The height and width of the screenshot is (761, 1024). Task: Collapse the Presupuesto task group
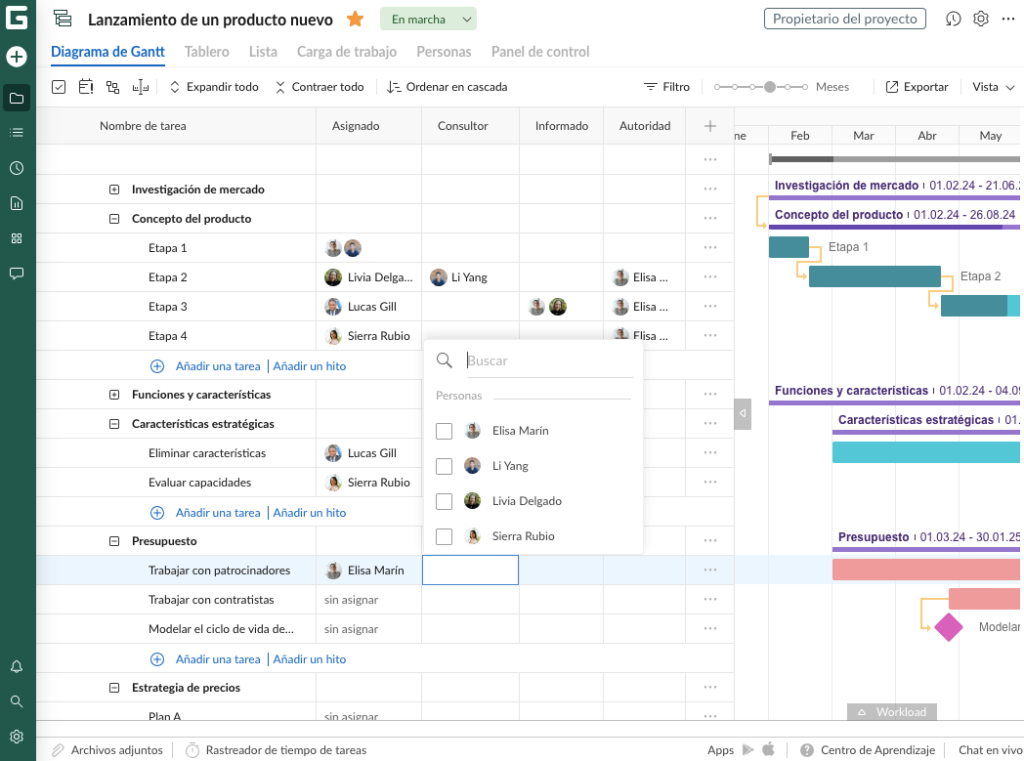114,541
